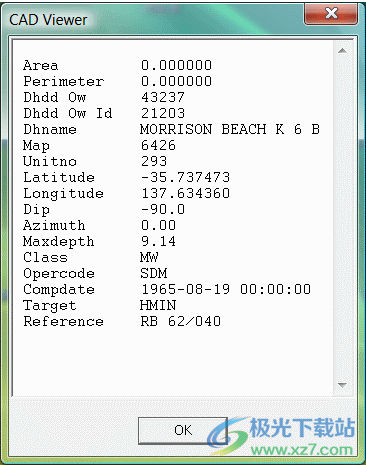Click the scrollbar up arrow
The width and height of the screenshot is (366, 466).
pyautogui.click(x=342, y=51)
